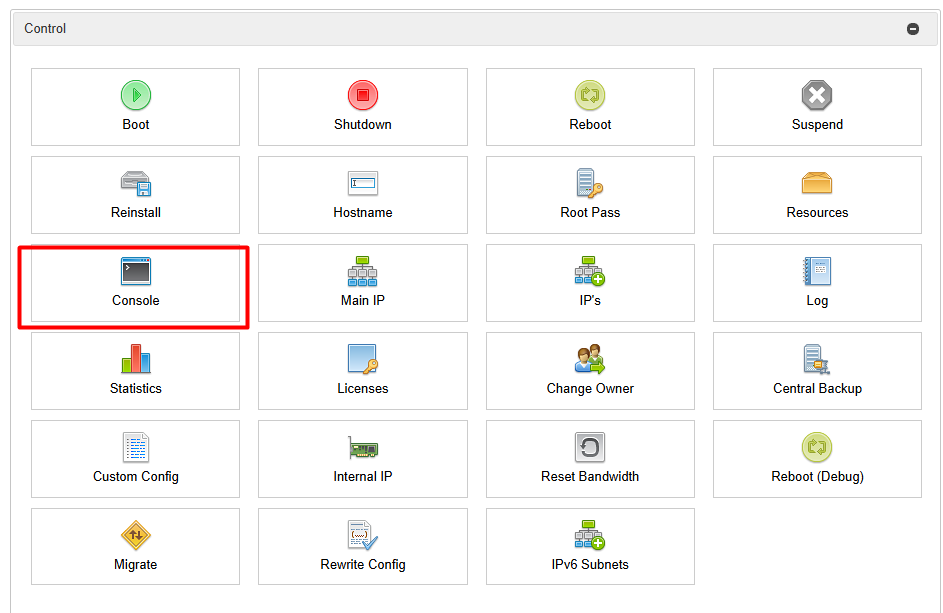Click the Reinstall disk drive icon

[x=136, y=183]
